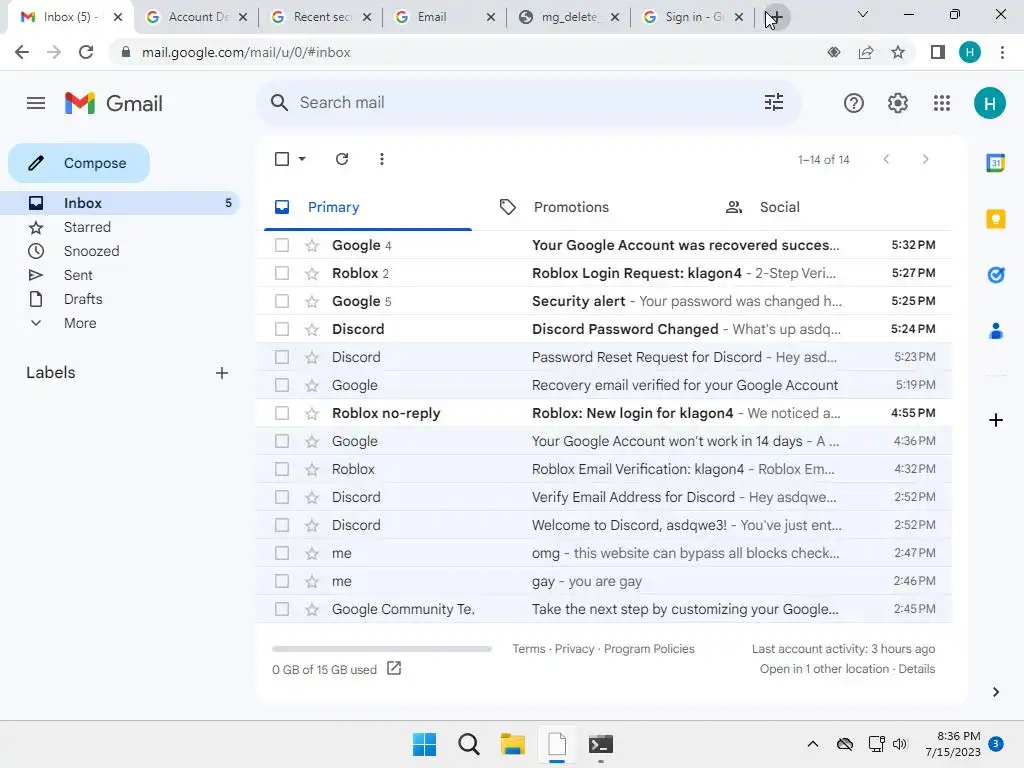This screenshot has width=1024, height=768.
Task: Click the Gmail logo
Action: [x=114, y=103]
